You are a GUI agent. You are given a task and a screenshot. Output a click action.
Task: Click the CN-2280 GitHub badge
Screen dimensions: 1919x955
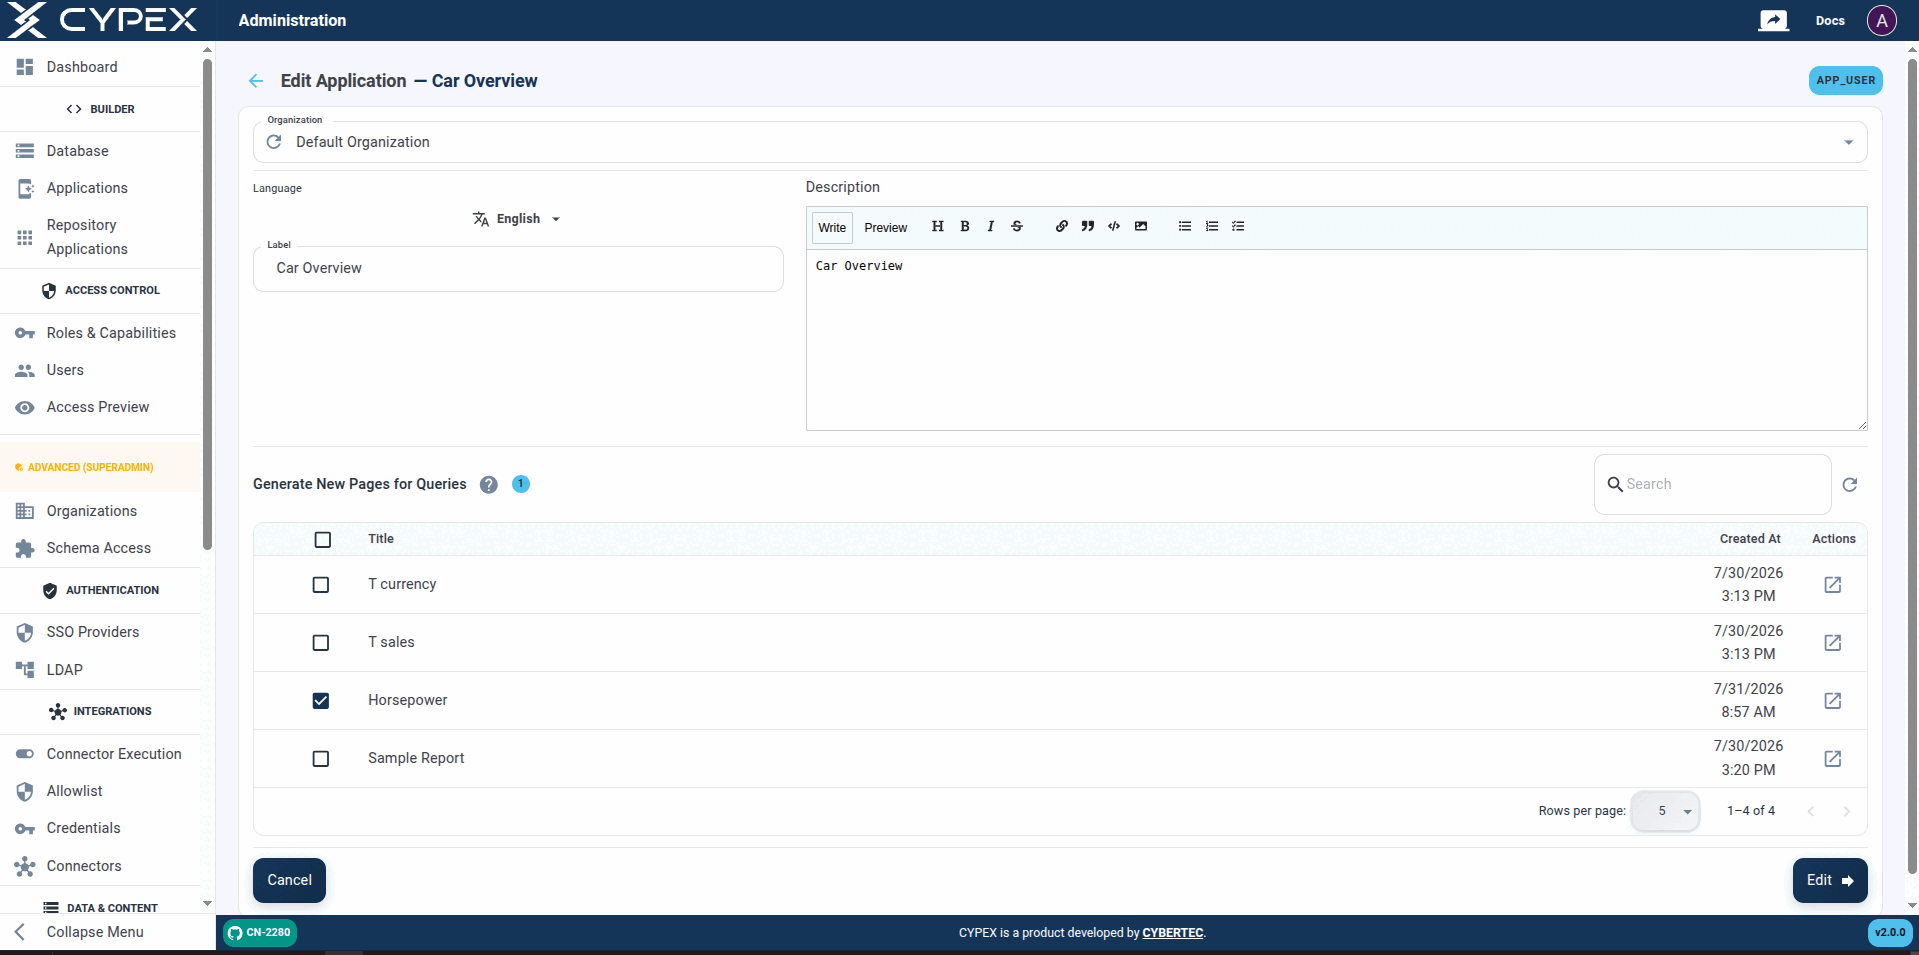click(x=260, y=933)
